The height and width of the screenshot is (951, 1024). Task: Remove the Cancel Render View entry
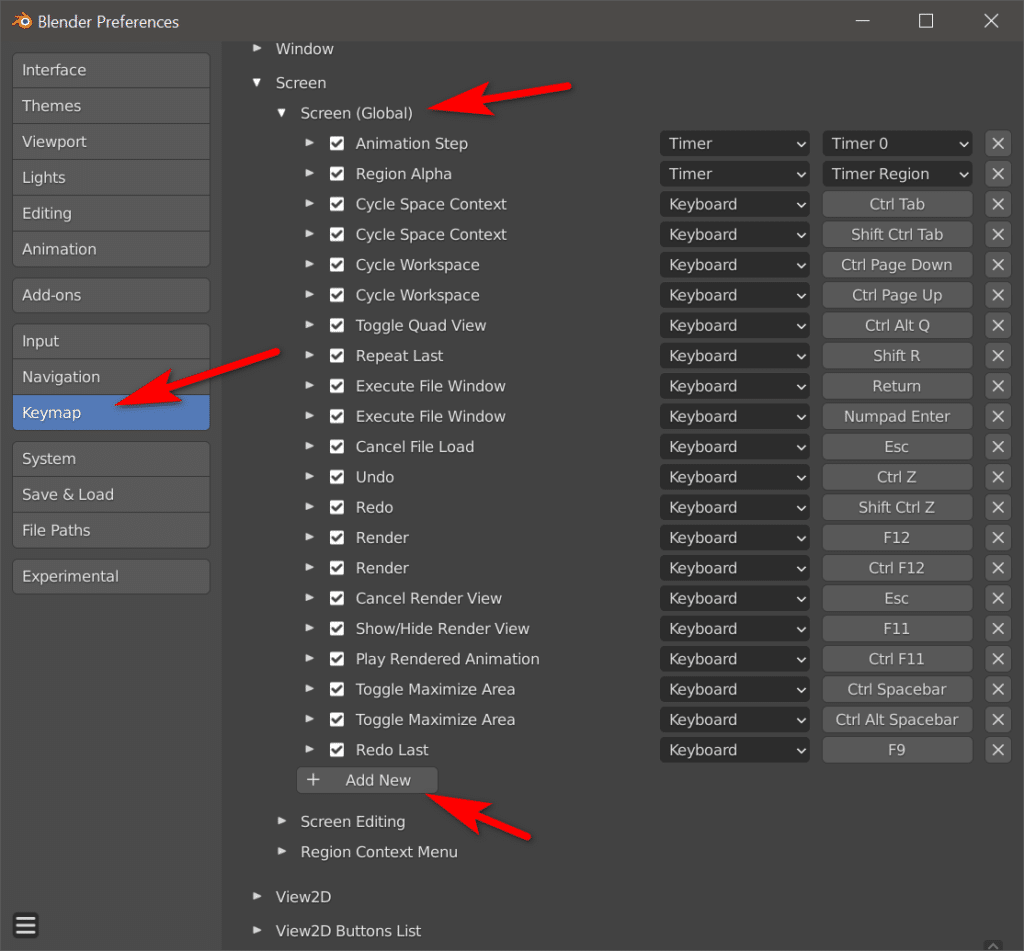click(998, 598)
